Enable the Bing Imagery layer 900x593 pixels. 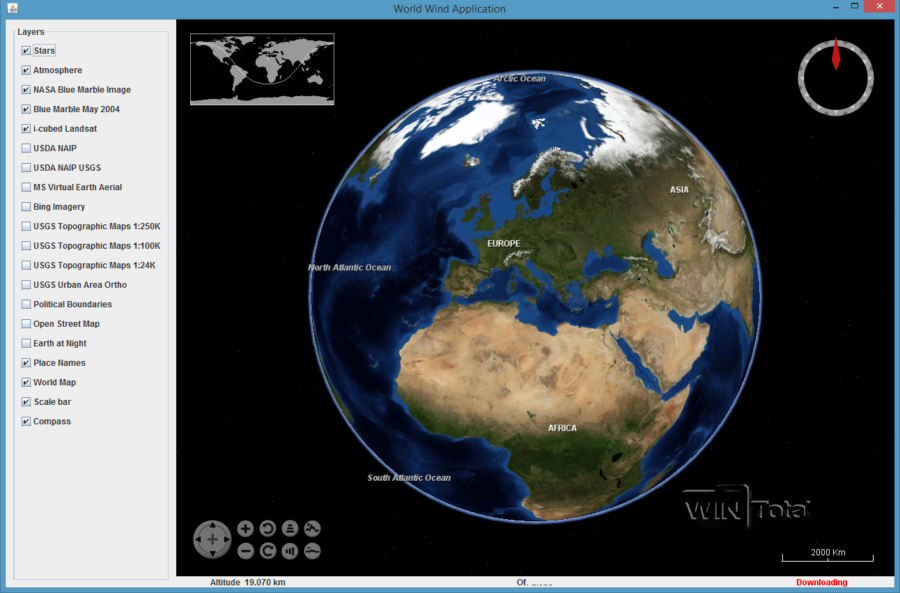click(x=25, y=206)
